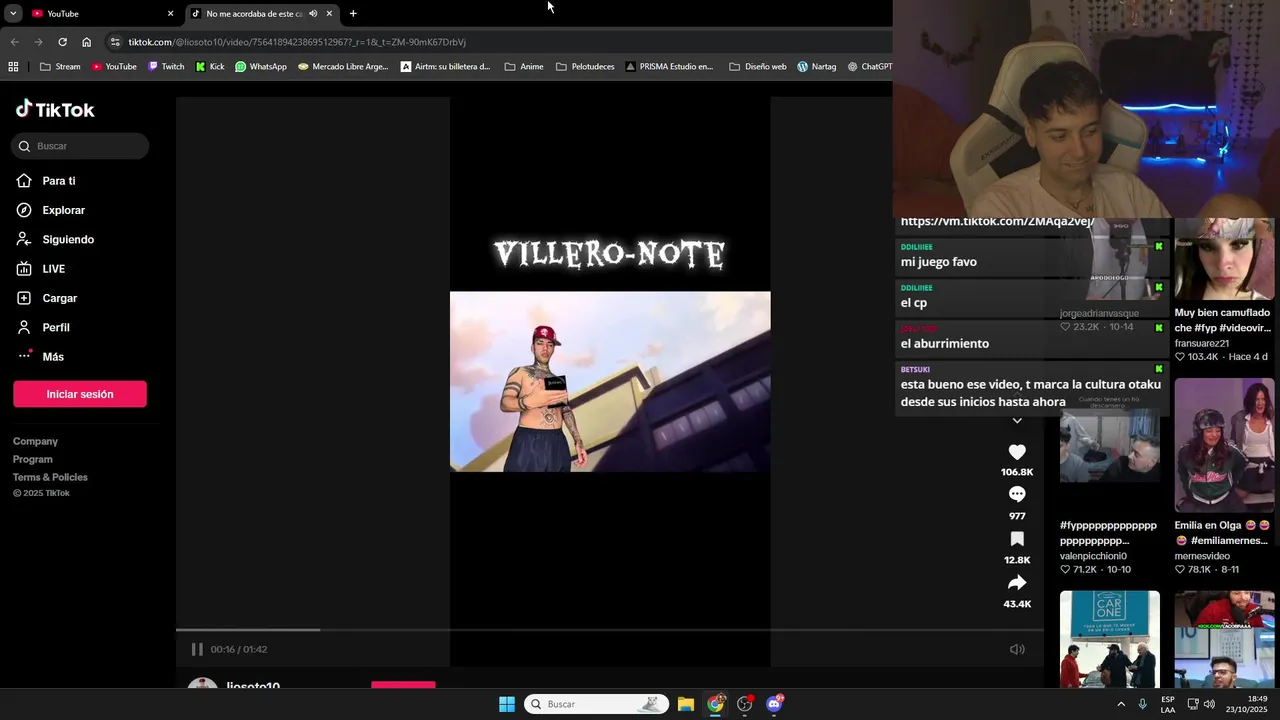Pause the TikTok video

[x=197, y=649]
